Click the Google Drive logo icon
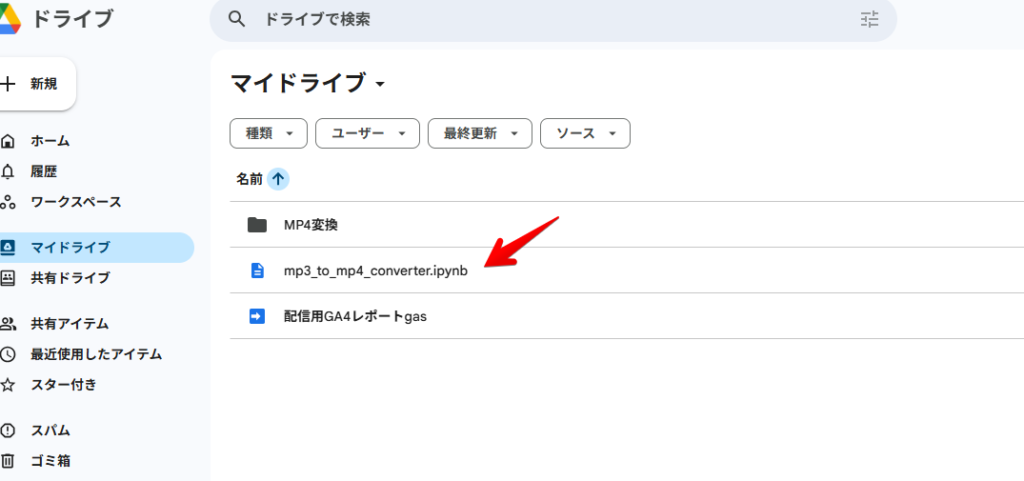The width and height of the screenshot is (1024, 481). tap(9, 18)
